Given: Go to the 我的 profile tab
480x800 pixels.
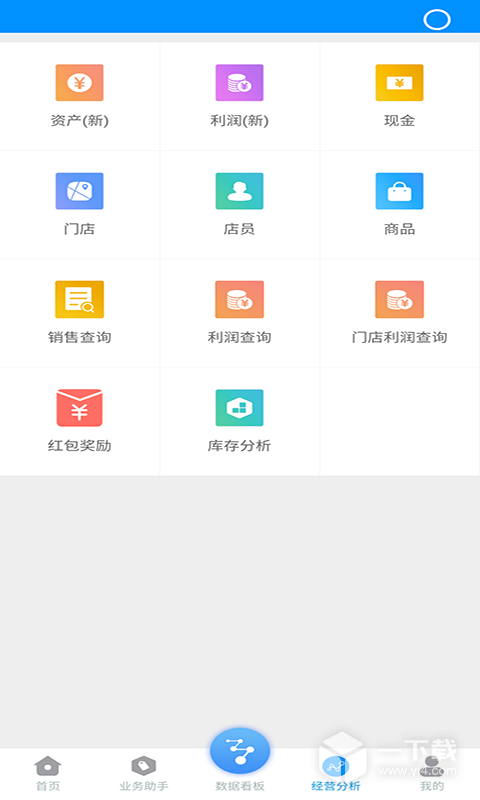Looking at the screenshot, I should (x=432, y=773).
